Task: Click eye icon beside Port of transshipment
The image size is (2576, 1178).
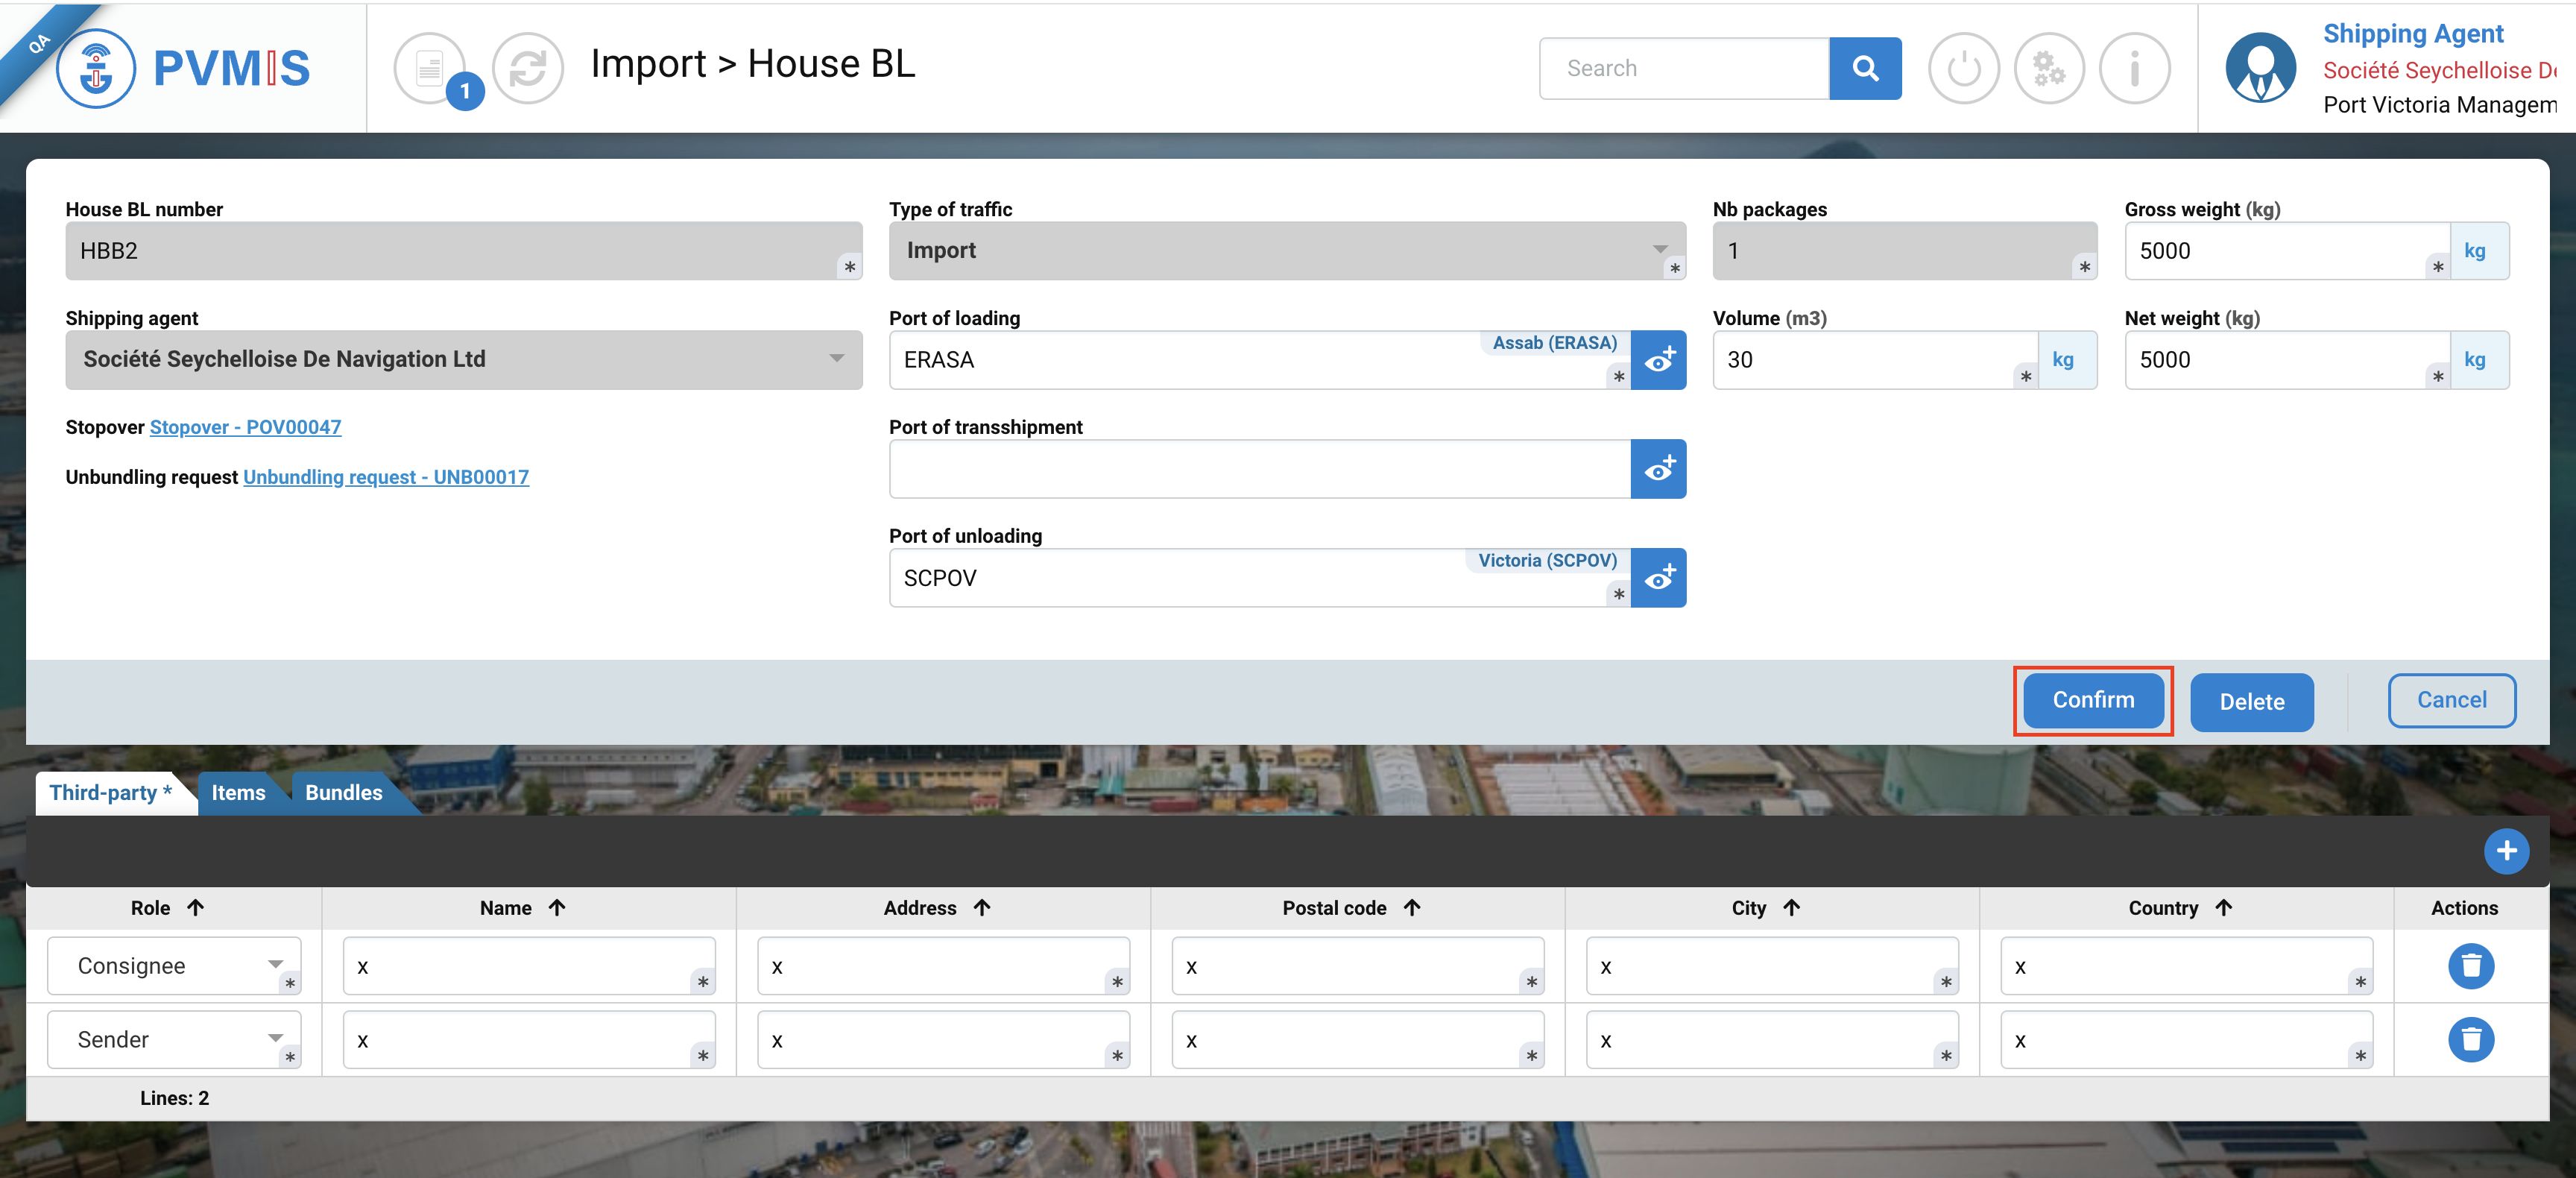Action: click(1658, 469)
